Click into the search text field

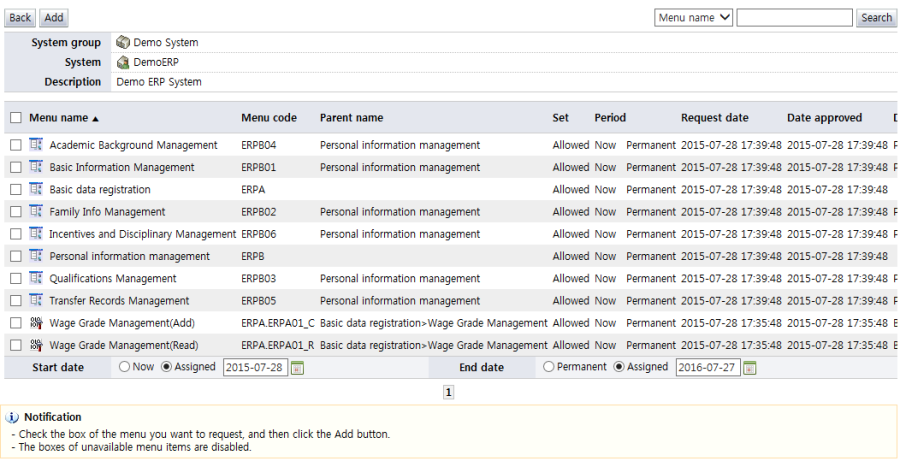794,18
